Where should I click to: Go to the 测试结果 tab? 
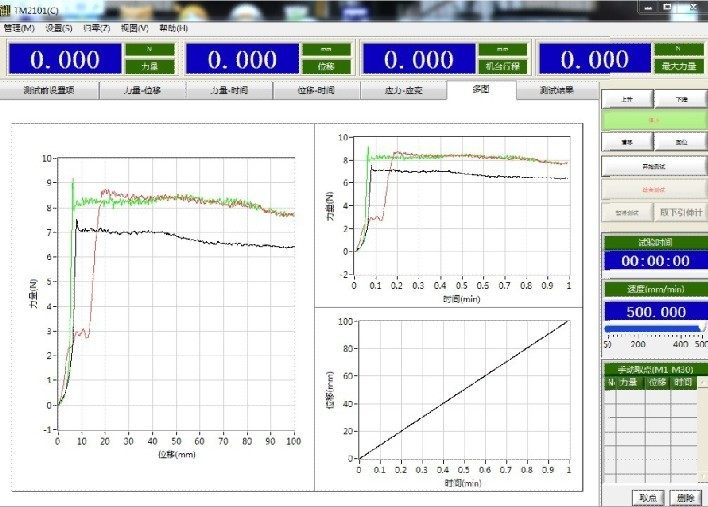[556, 90]
